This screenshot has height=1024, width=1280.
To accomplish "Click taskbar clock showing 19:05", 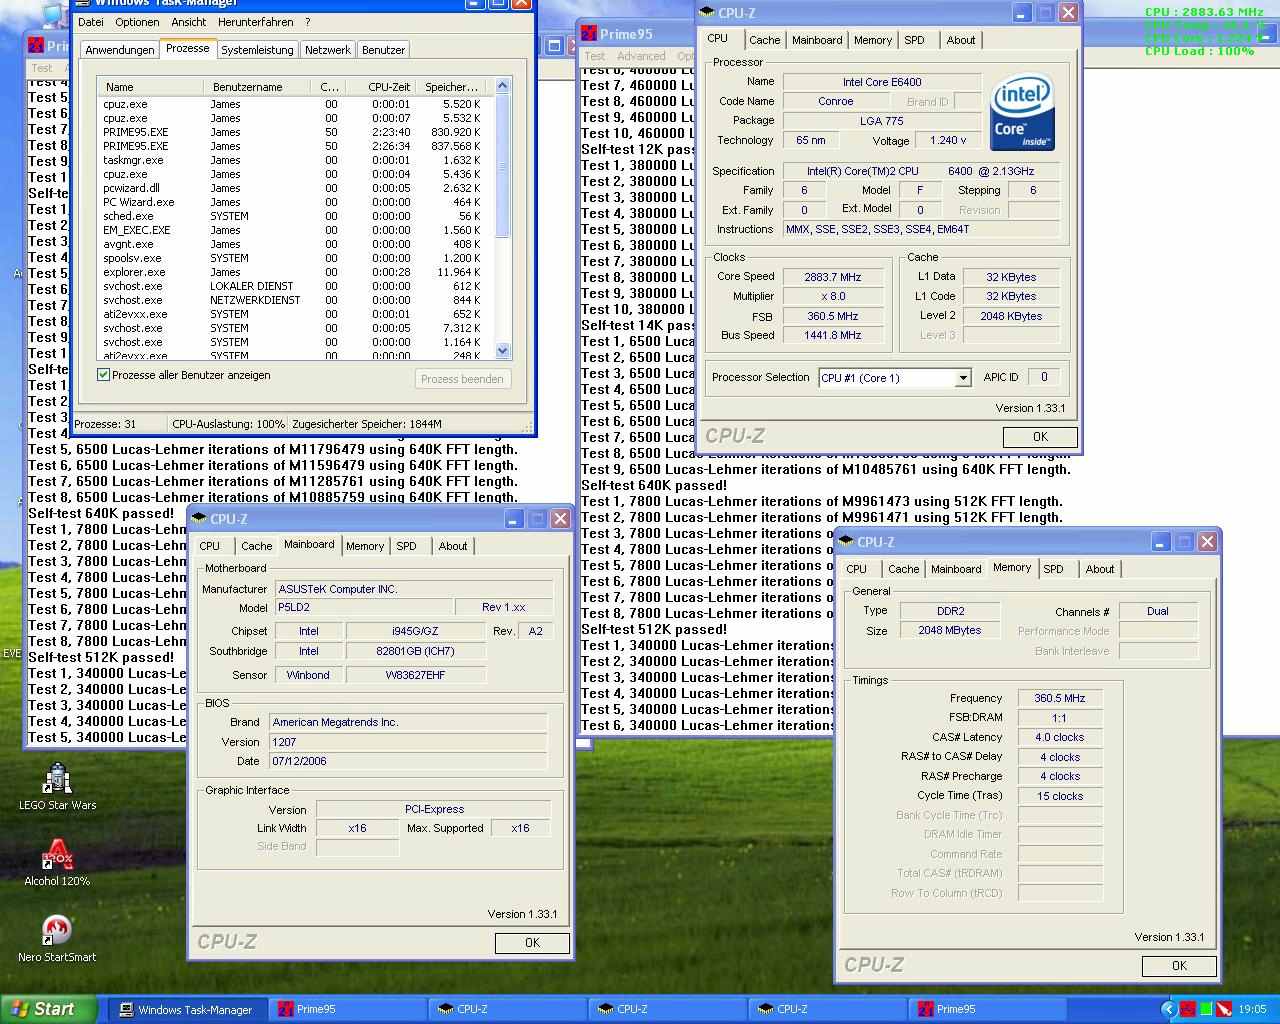I will coord(1252,1009).
